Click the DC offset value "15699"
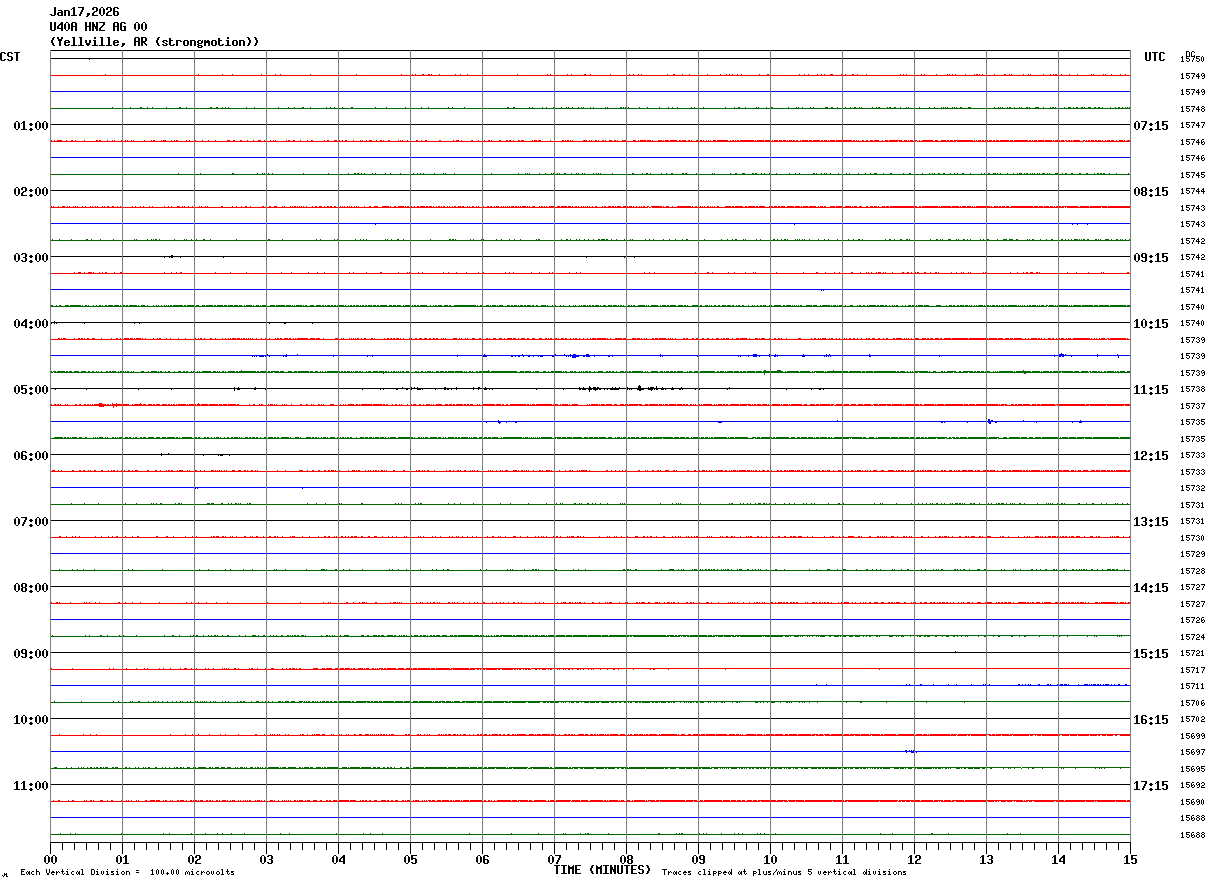The image size is (1210, 886). click(1192, 736)
